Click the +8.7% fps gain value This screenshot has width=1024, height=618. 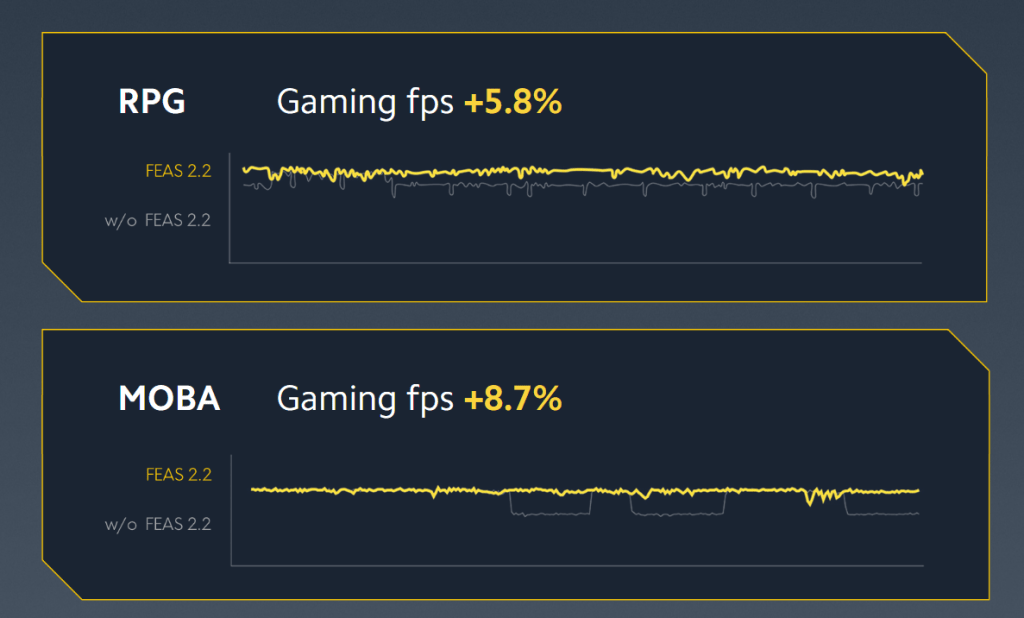pyautogui.click(x=513, y=399)
